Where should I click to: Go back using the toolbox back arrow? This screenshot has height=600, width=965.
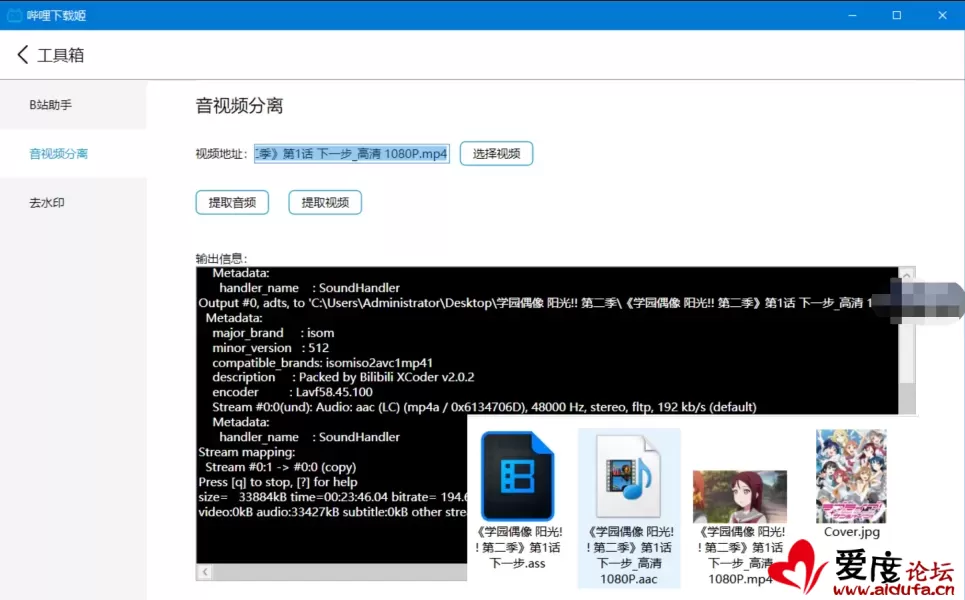[x=23, y=55]
